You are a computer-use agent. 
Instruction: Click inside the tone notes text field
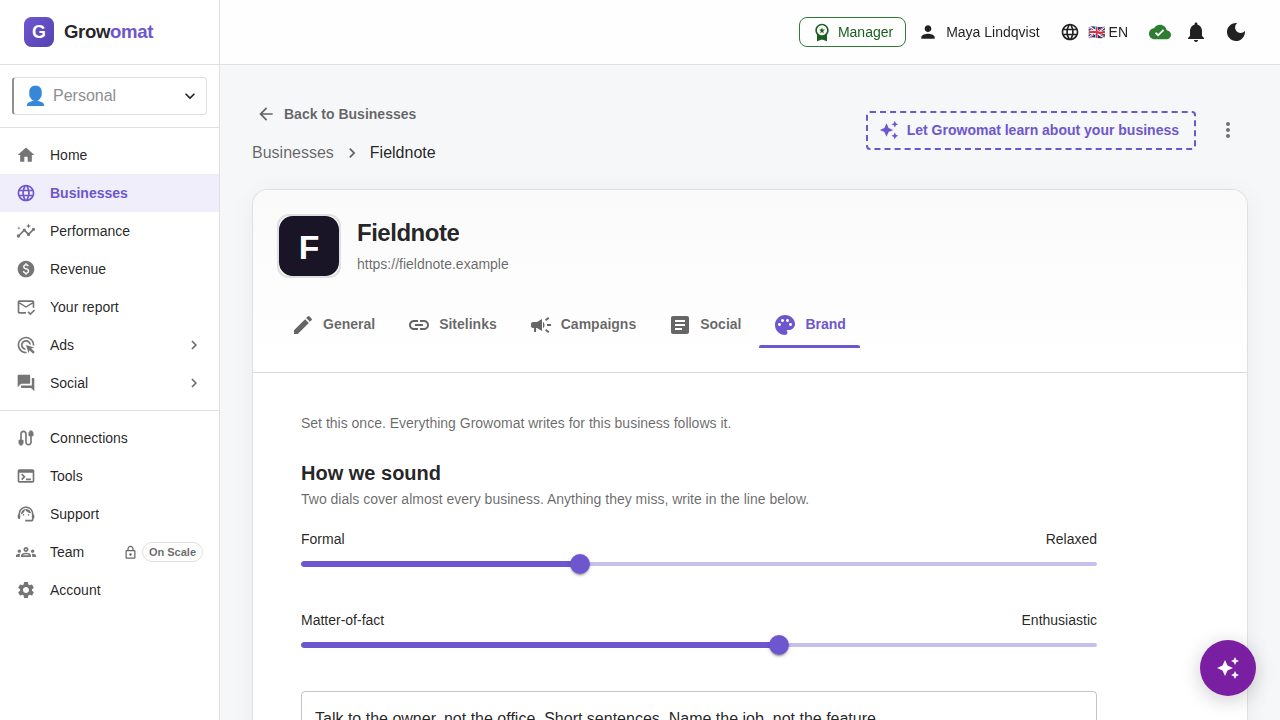699,706
